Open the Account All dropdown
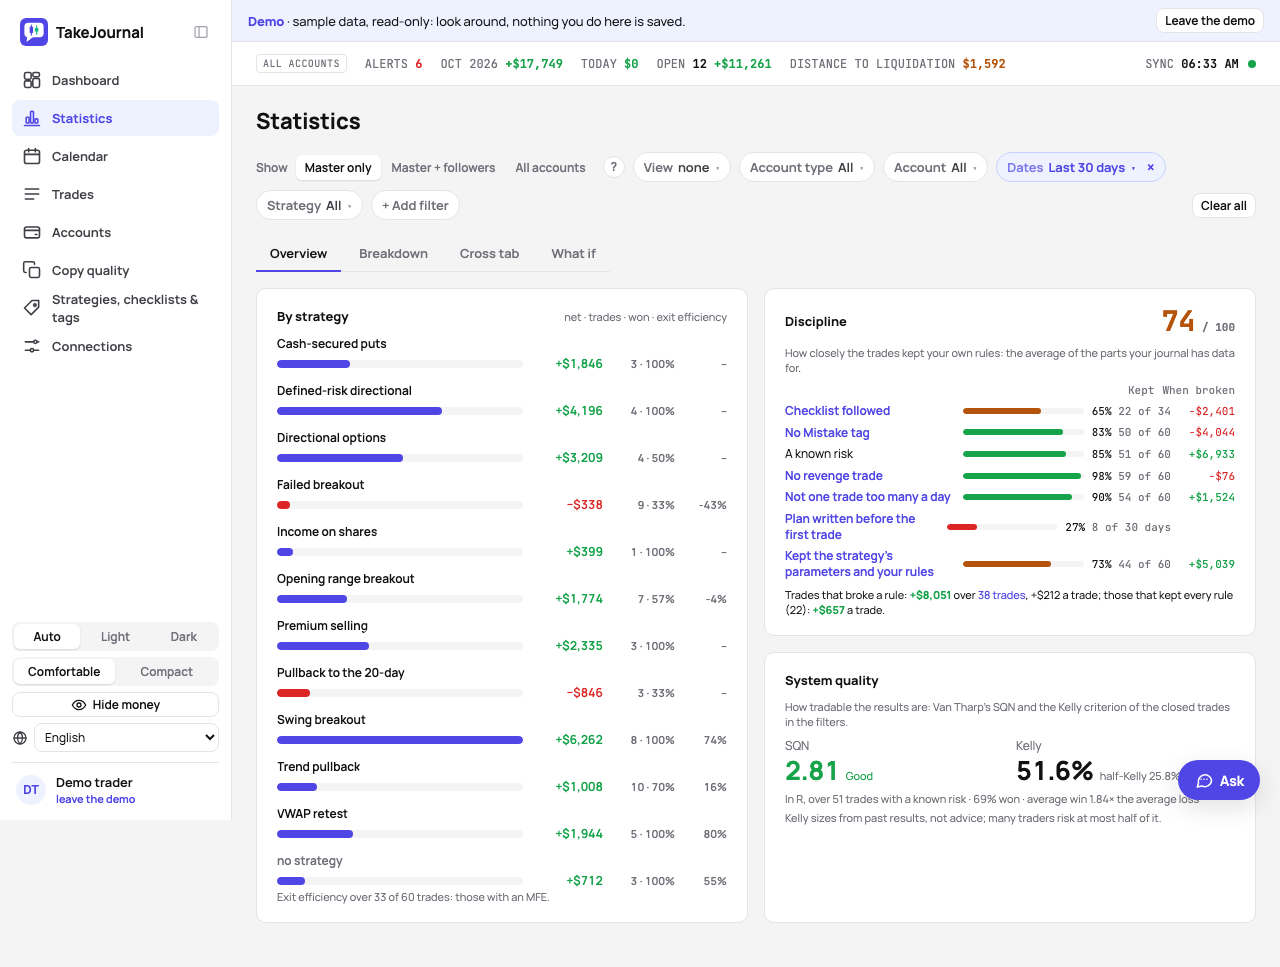The height and width of the screenshot is (967, 1280). pyautogui.click(x=935, y=167)
